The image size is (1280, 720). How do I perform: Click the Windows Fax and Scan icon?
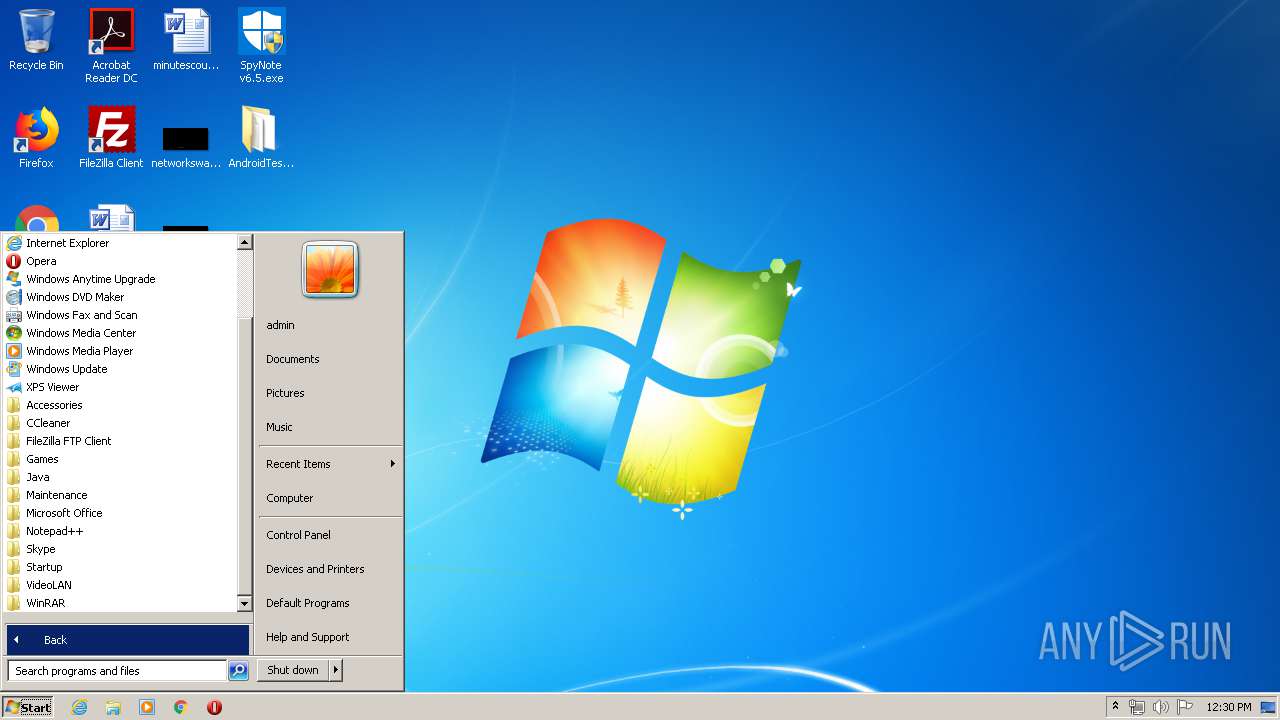[x=14, y=315]
